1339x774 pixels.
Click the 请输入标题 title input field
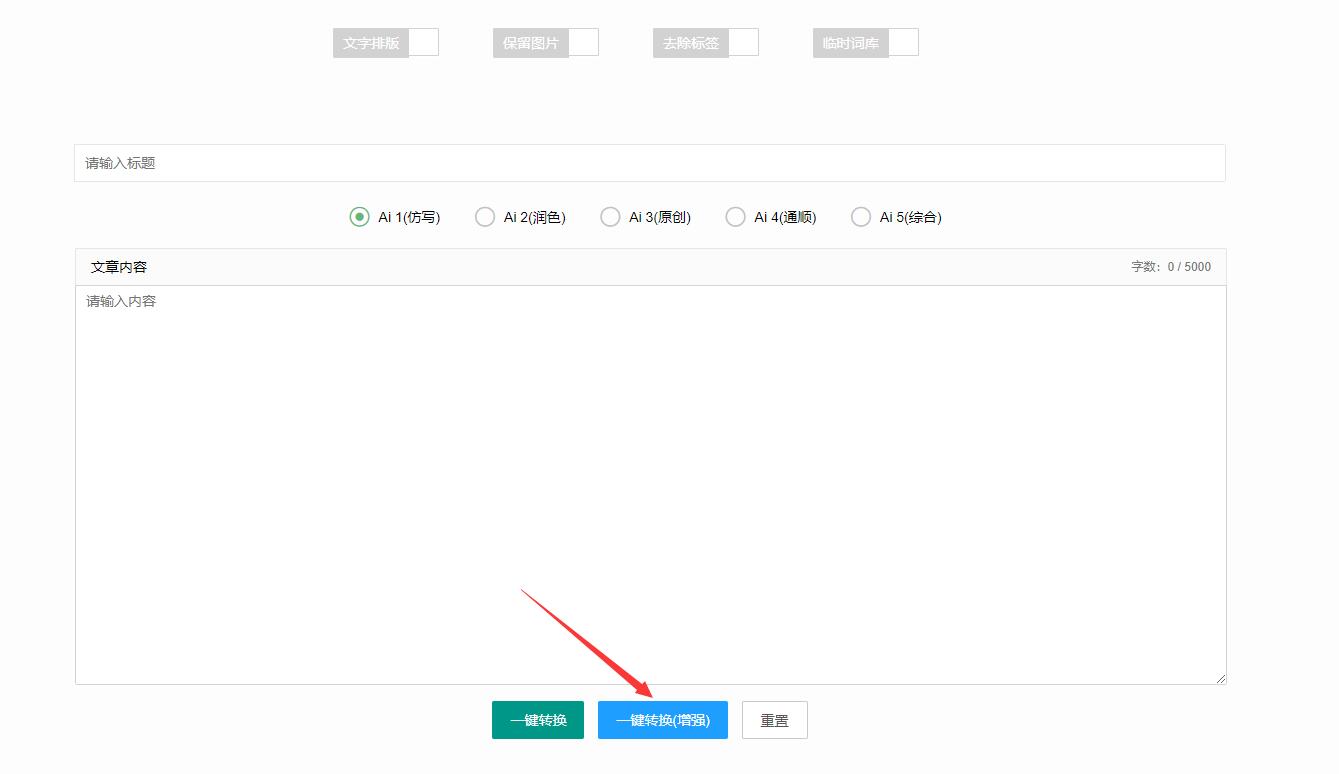(x=650, y=163)
